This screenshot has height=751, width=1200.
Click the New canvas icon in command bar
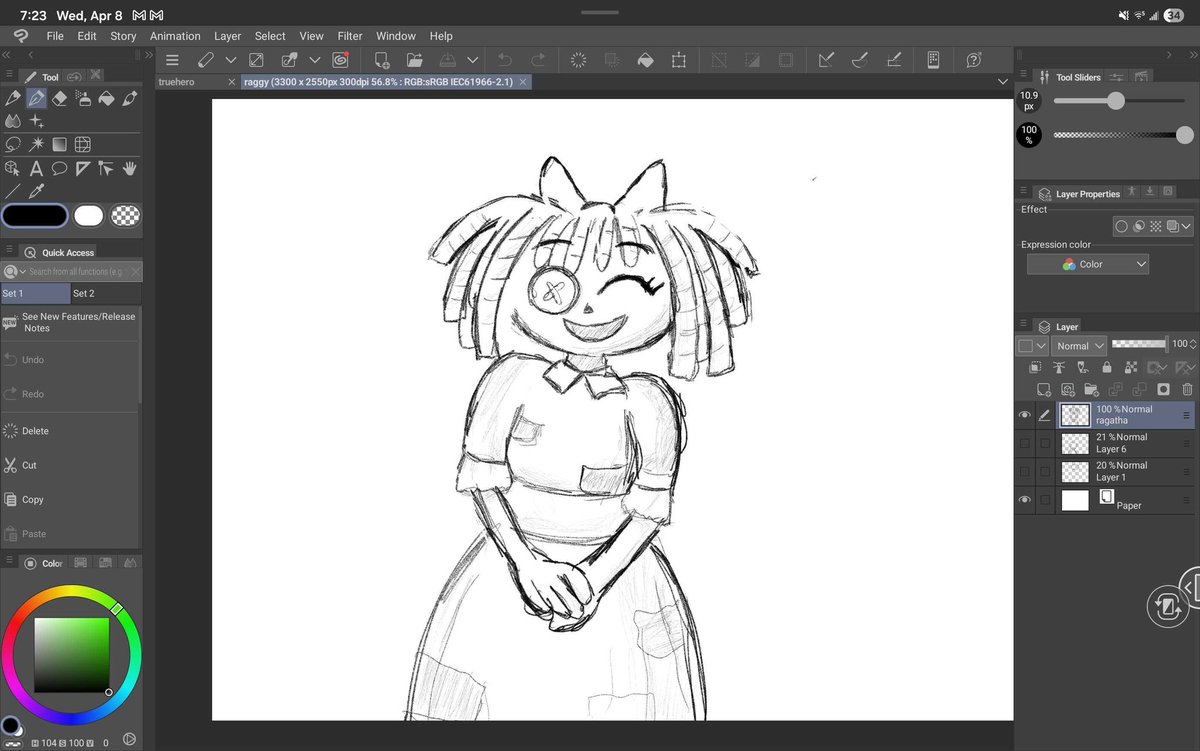382,60
